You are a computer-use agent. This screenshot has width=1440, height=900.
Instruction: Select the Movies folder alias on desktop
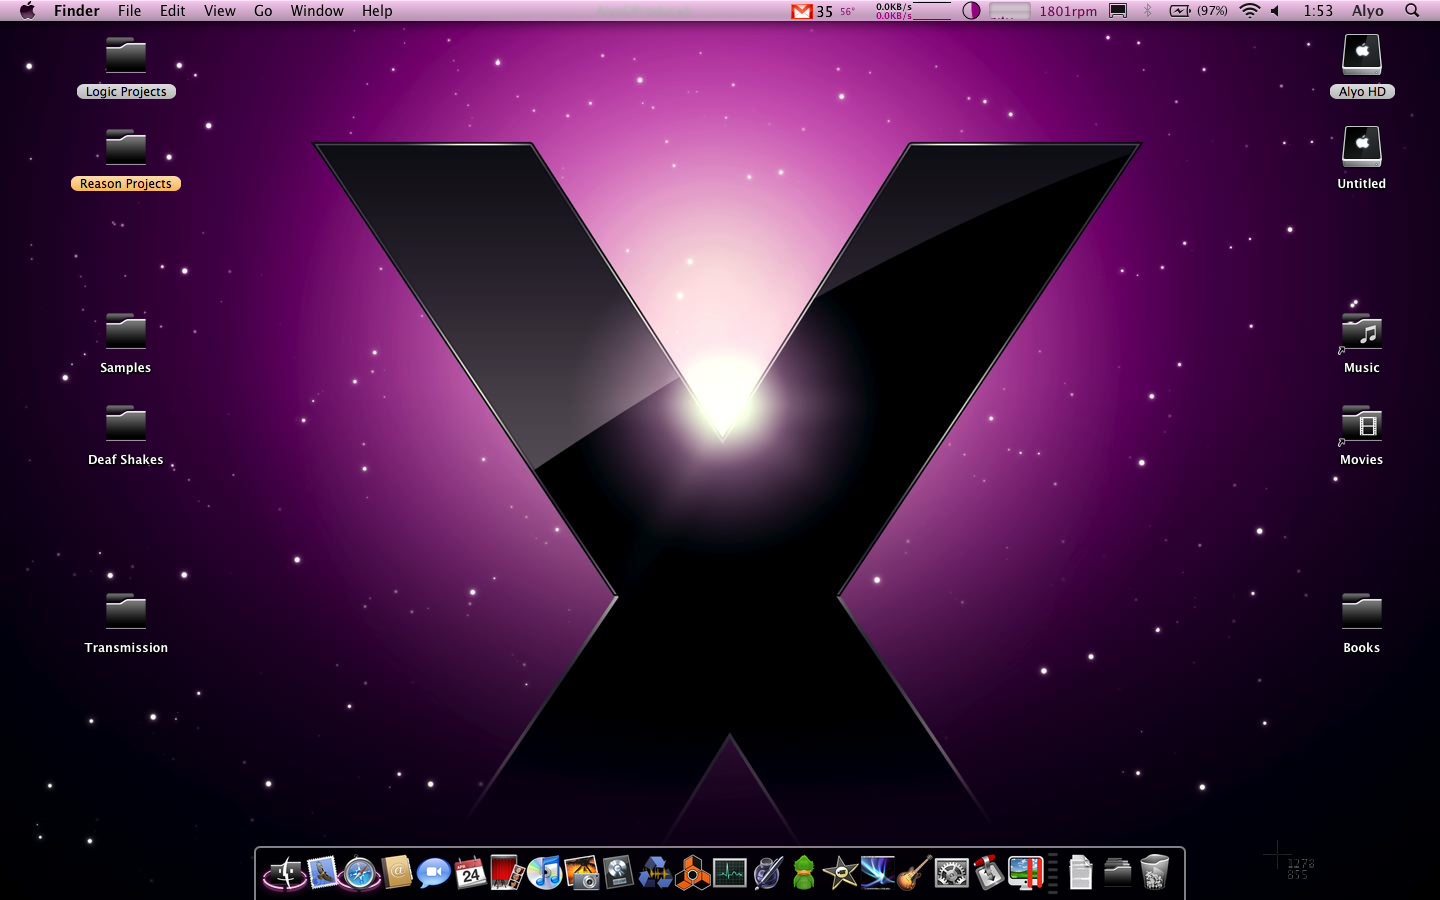[1362, 435]
